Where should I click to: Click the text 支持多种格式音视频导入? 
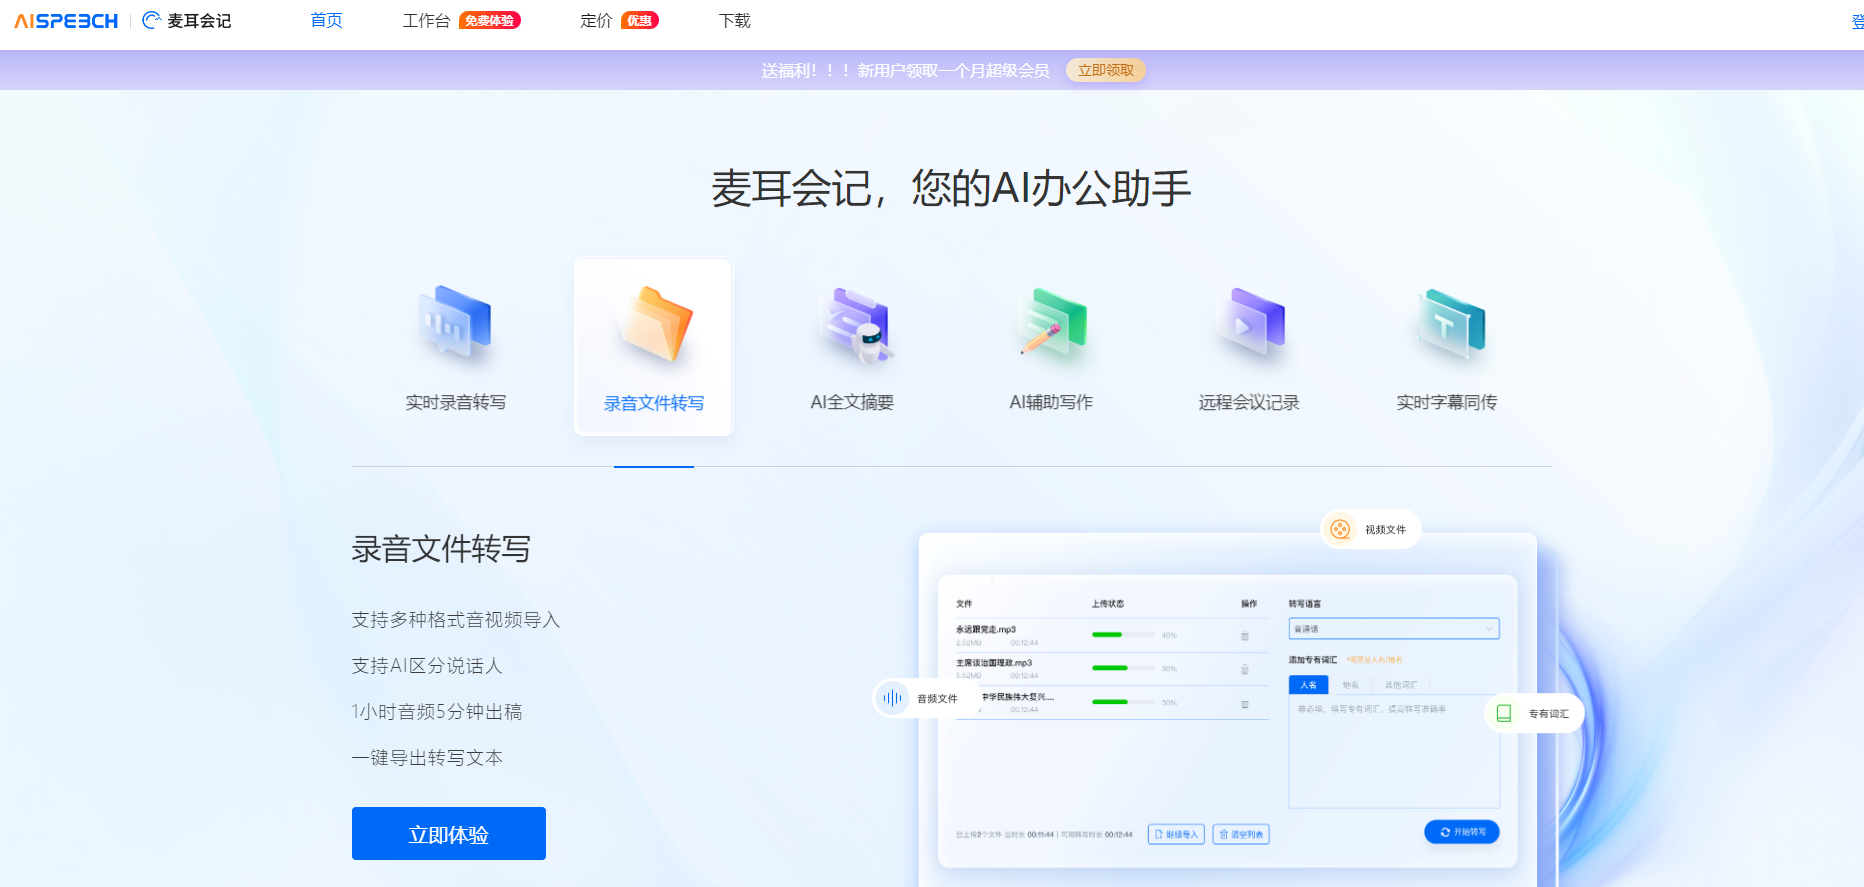(x=456, y=620)
